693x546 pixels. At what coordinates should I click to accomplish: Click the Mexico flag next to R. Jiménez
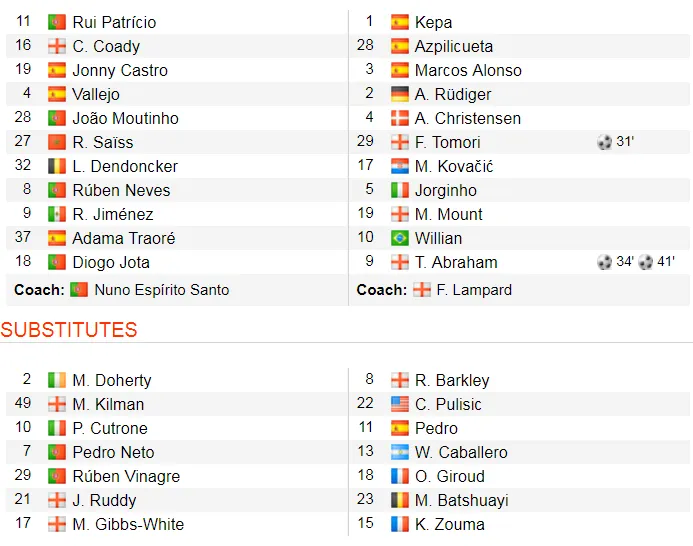pos(57,214)
